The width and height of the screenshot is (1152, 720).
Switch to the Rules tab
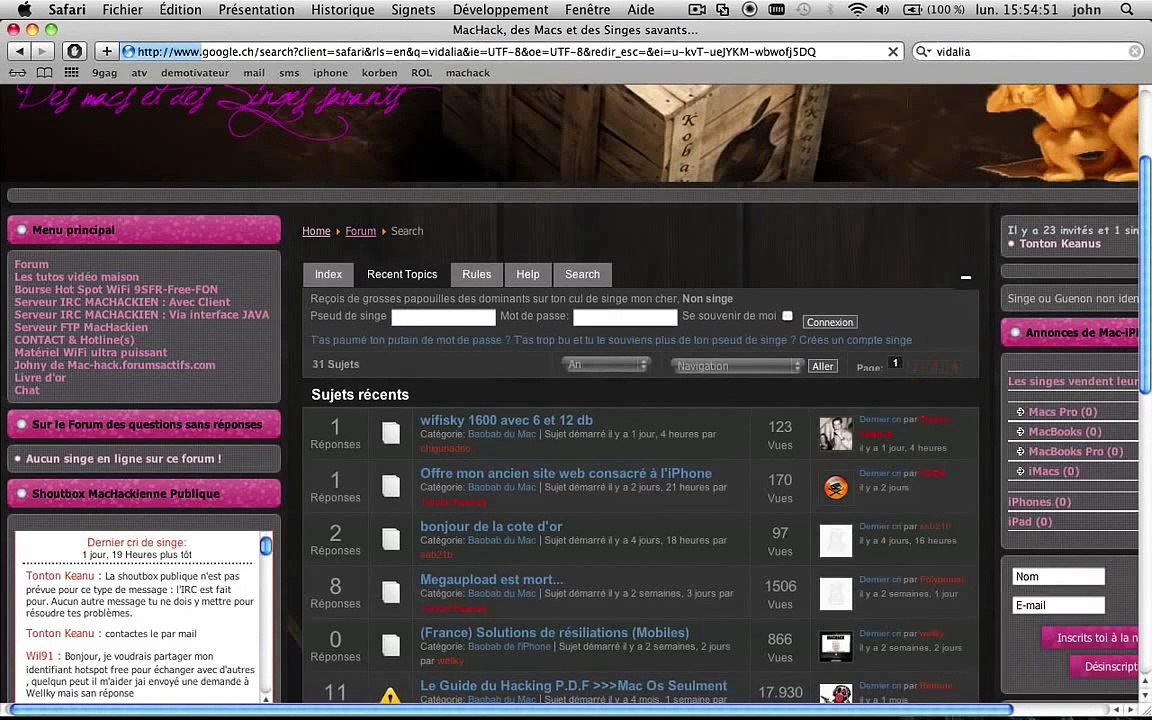tap(476, 274)
